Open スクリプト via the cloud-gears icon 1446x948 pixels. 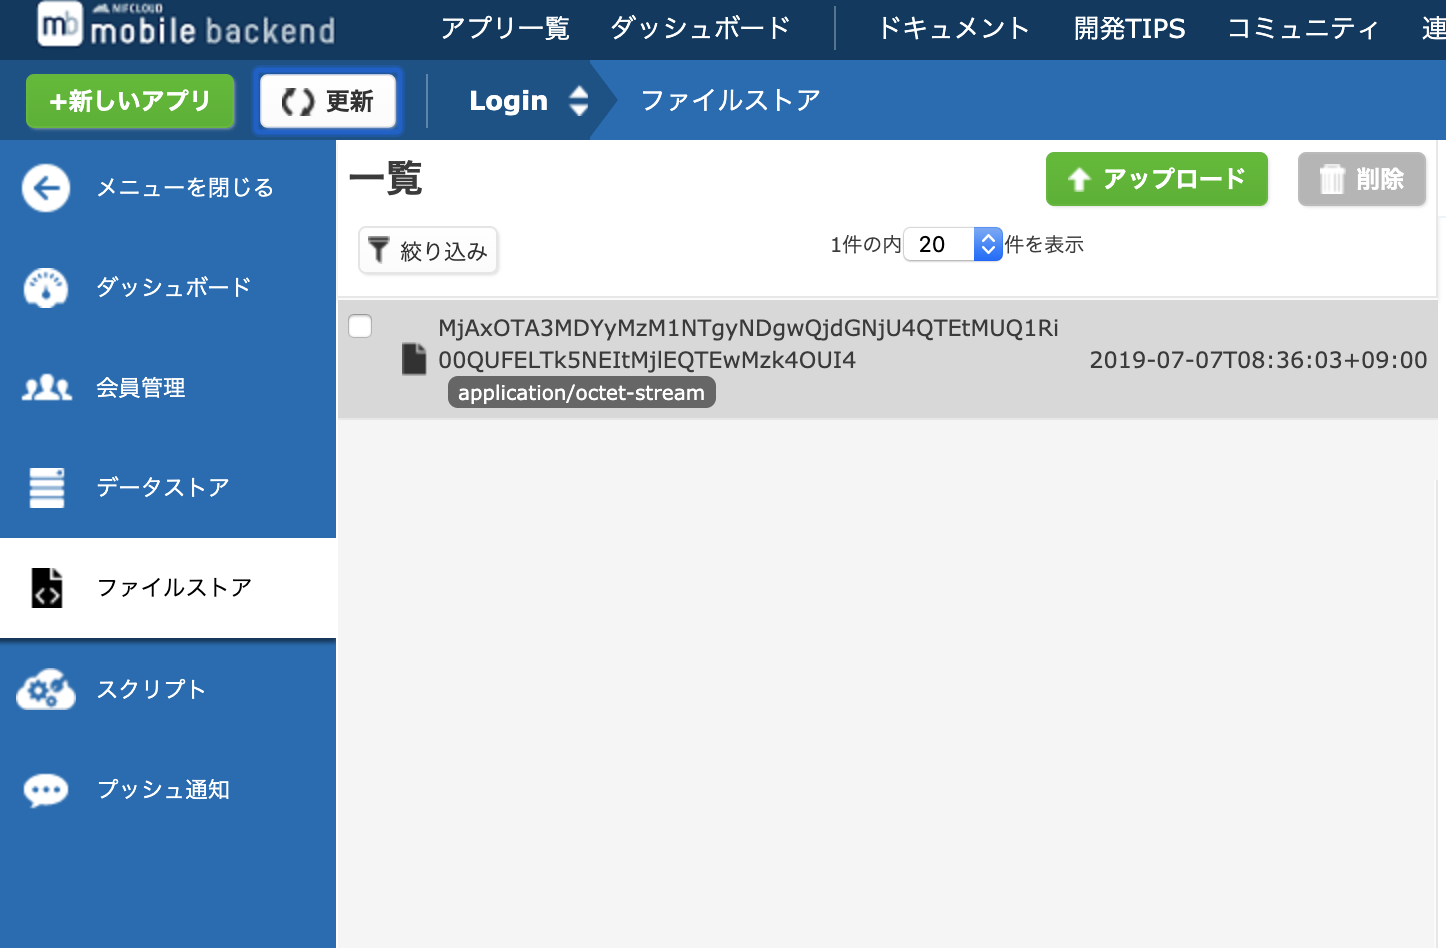pyautogui.click(x=45, y=689)
